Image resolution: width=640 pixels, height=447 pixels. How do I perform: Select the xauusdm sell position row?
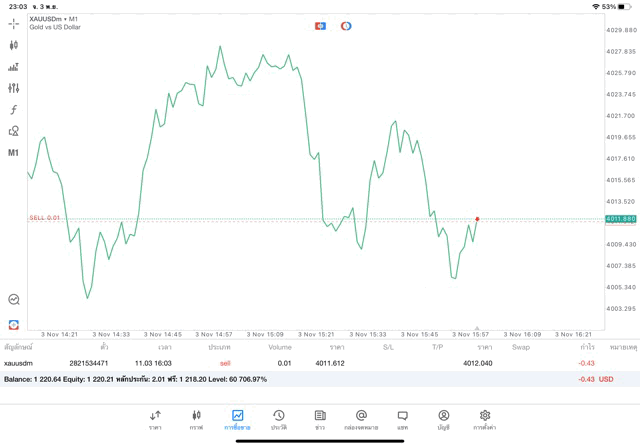point(300,363)
